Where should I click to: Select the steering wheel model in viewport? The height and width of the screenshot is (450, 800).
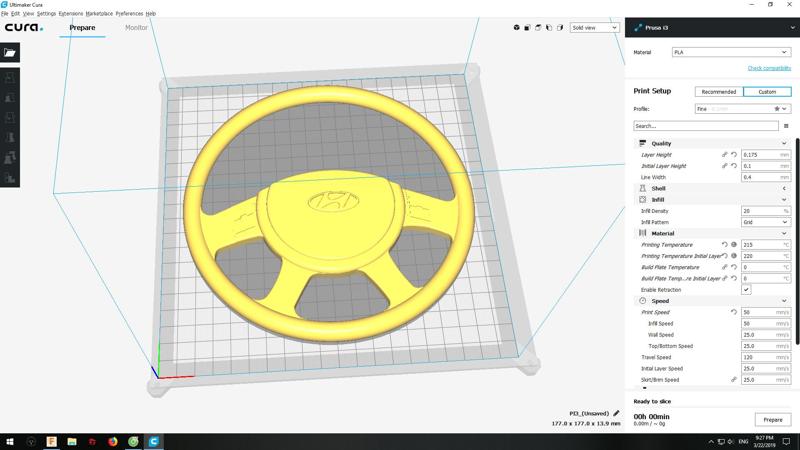coord(329,214)
